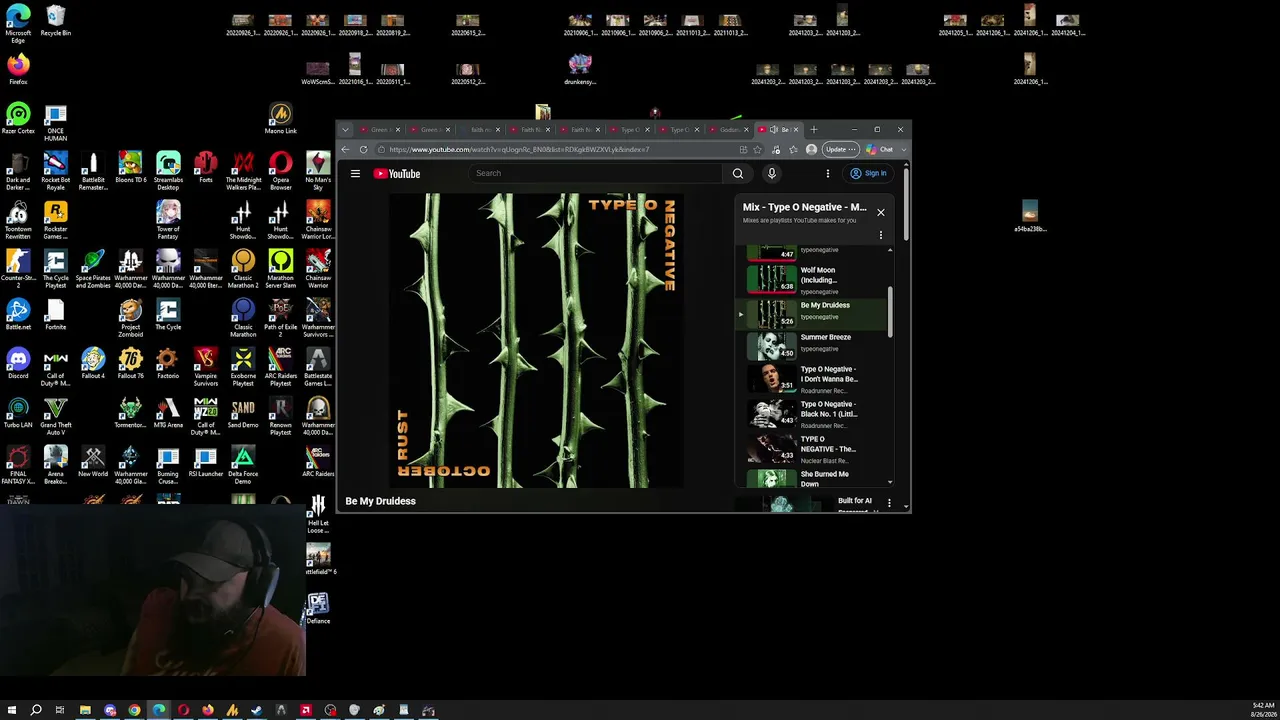Select the Razer Cortex desktop icon
Image resolution: width=1280 pixels, height=720 pixels.
(18, 119)
